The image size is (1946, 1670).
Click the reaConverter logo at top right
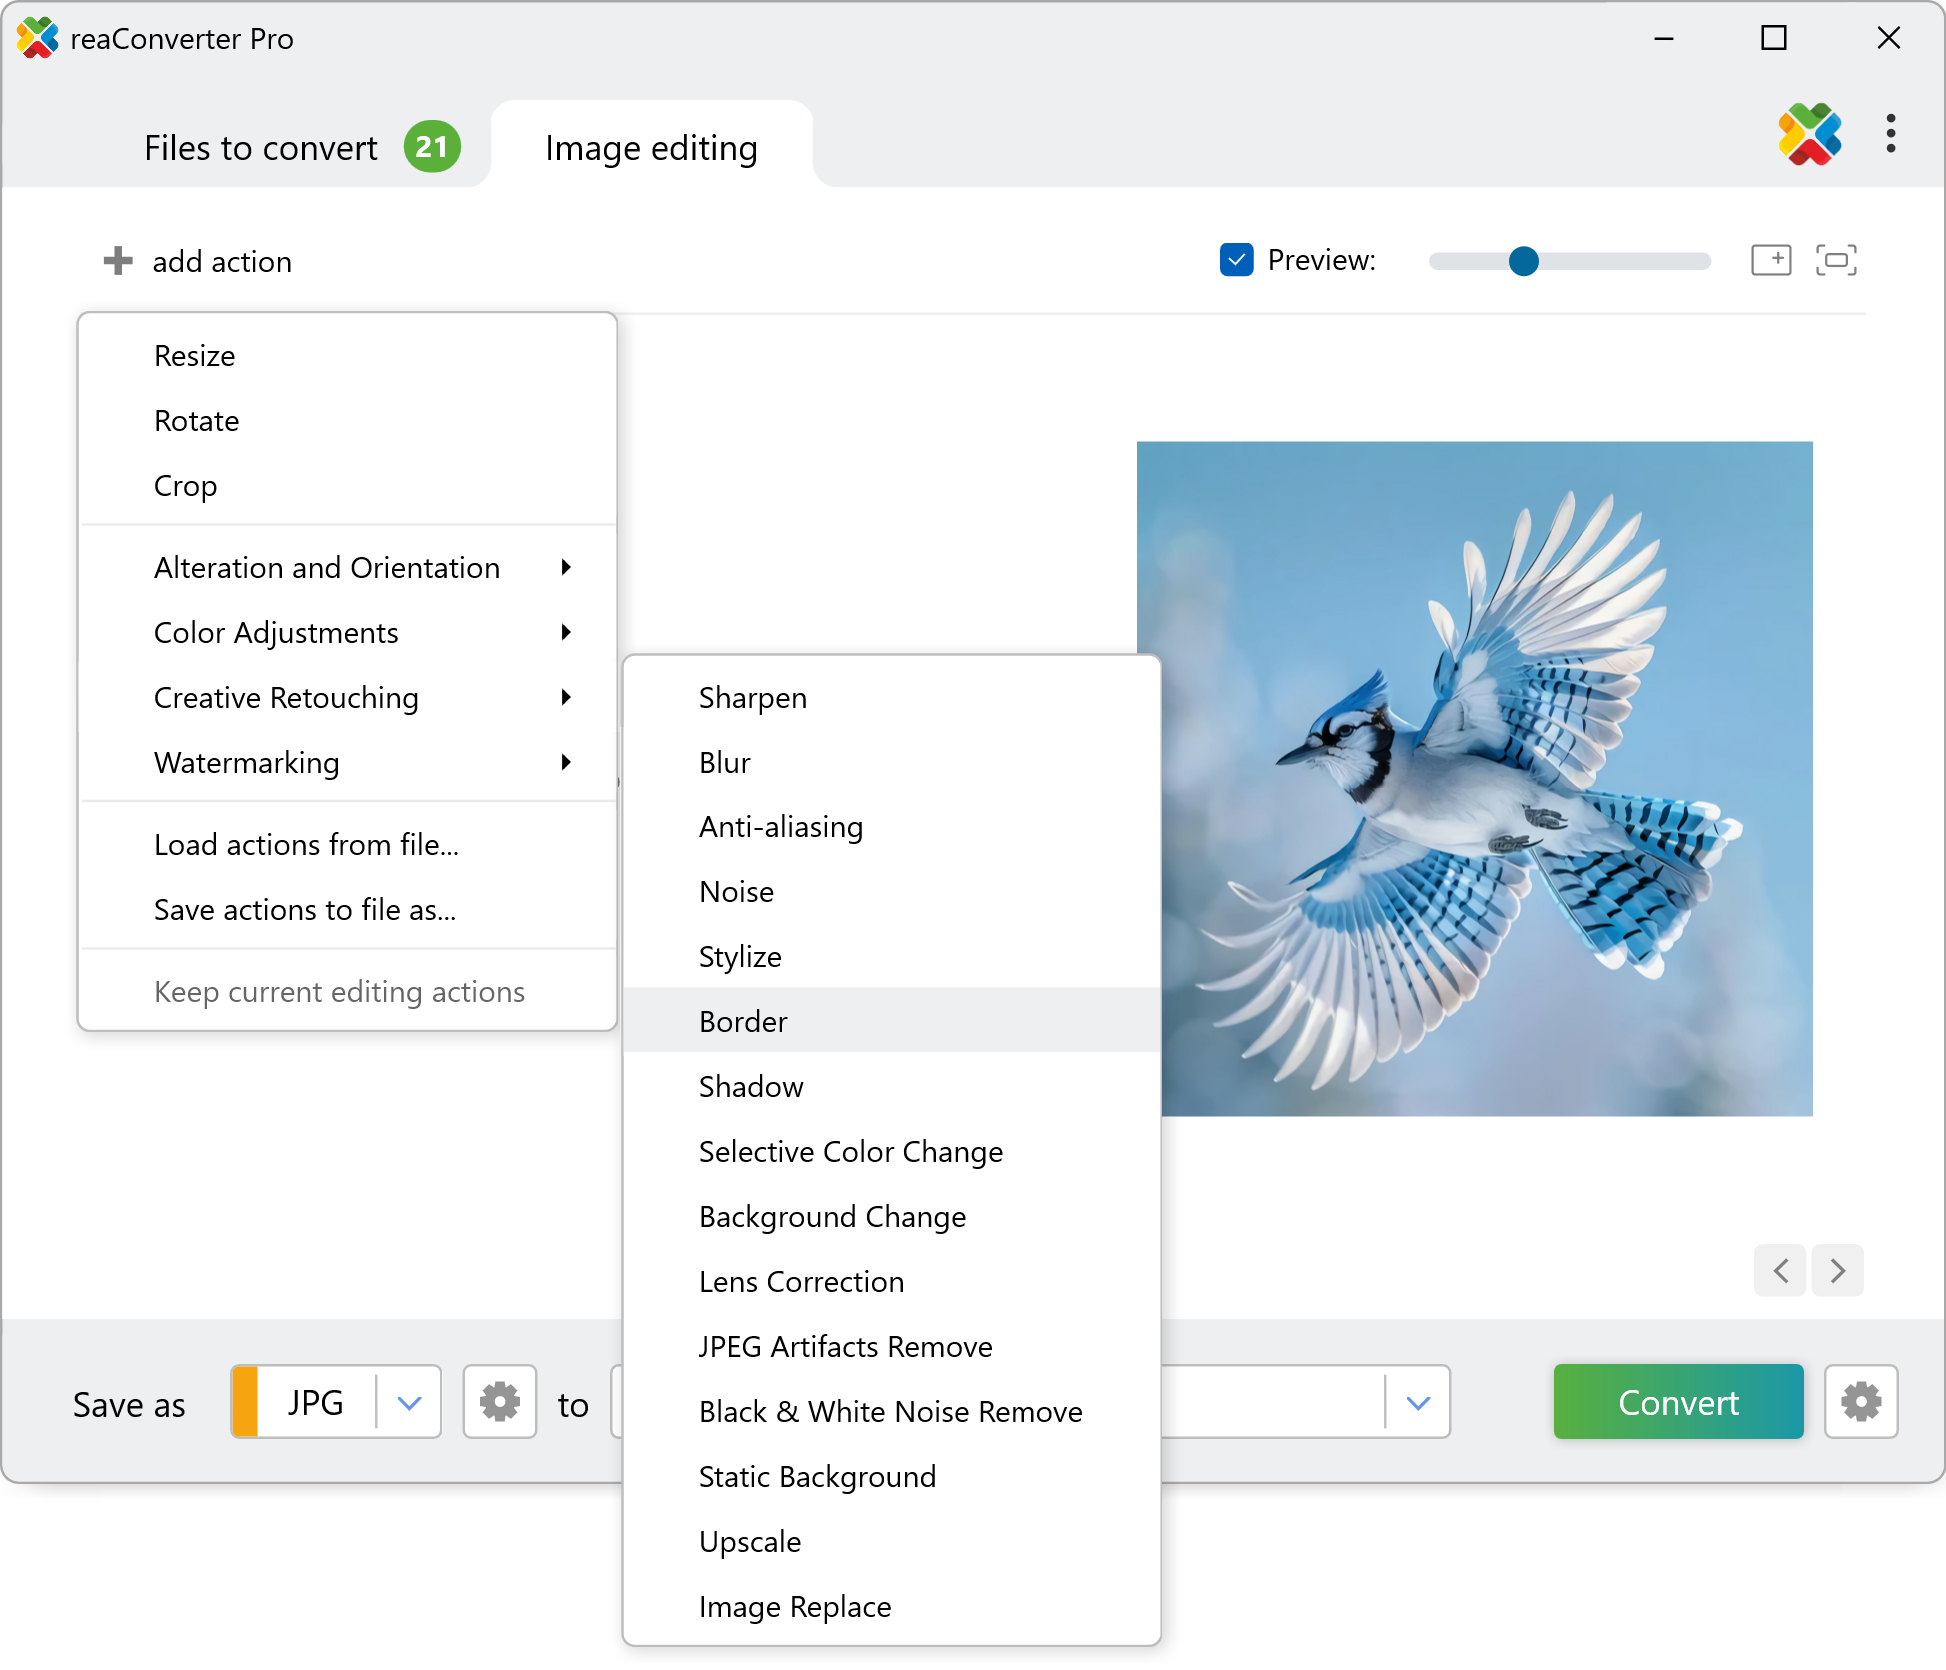pos(1809,134)
